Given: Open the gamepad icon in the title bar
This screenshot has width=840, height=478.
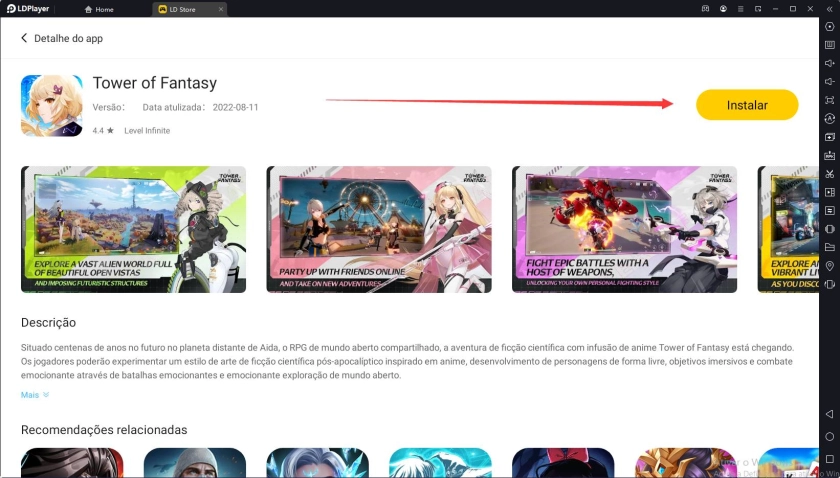Looking at the screenshot, I should pyautogui.click(x=706, y=9).
